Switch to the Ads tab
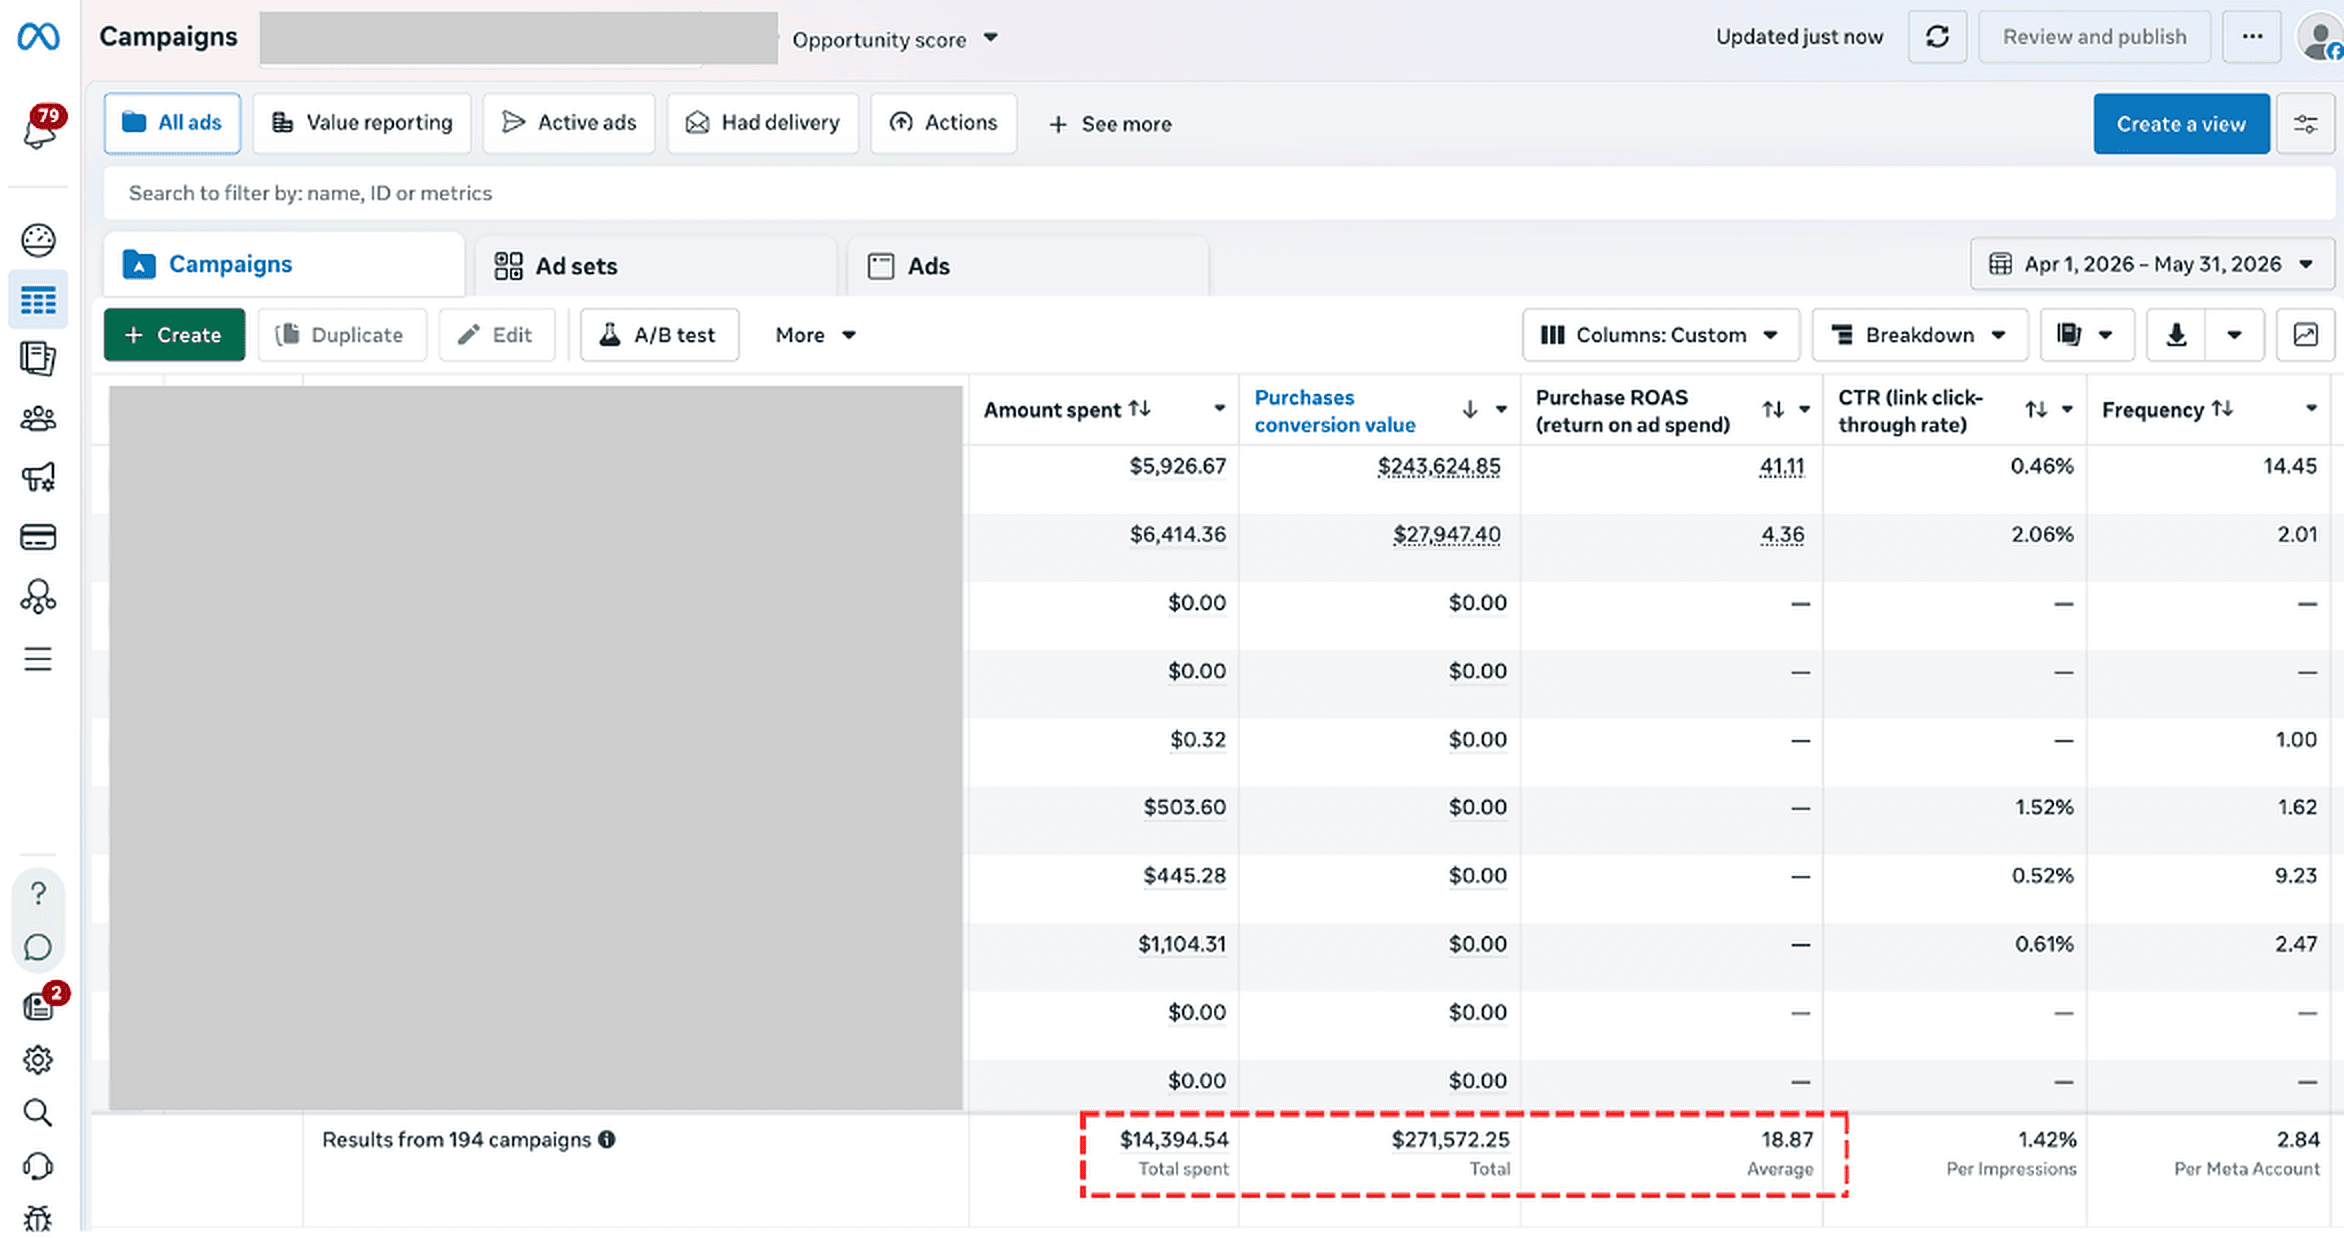The image size is (2344, 1238). (x=1028, y=266)
